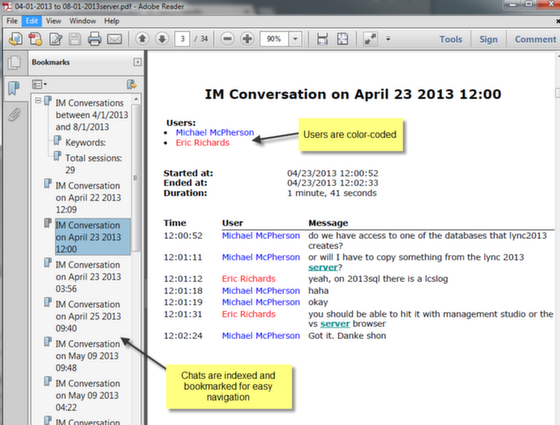560x425 pixels.
Task: Click Eric Richards in Users list
Action: pyautogui.click(x=202, y=143)
